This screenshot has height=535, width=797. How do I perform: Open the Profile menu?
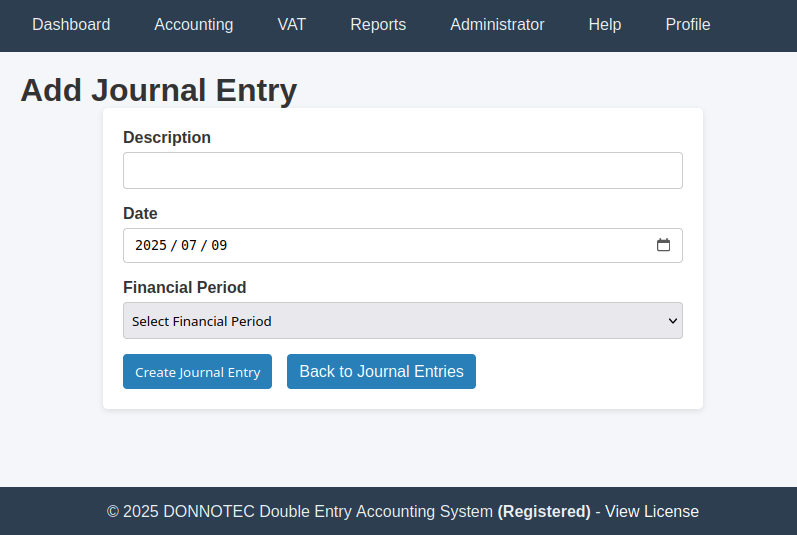[688, 24]
